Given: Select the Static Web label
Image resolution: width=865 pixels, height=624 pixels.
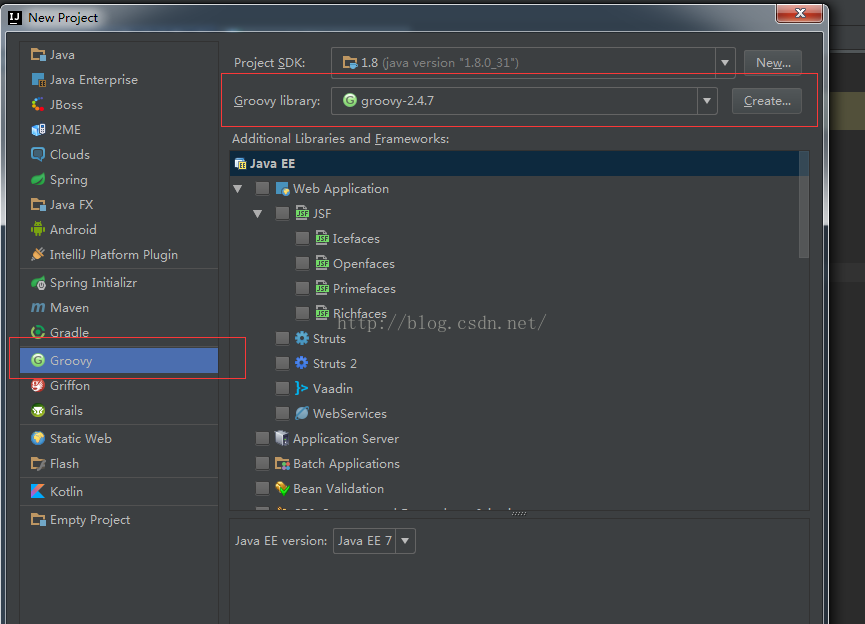Looking at the screenshot, I should tap(81, 439).
